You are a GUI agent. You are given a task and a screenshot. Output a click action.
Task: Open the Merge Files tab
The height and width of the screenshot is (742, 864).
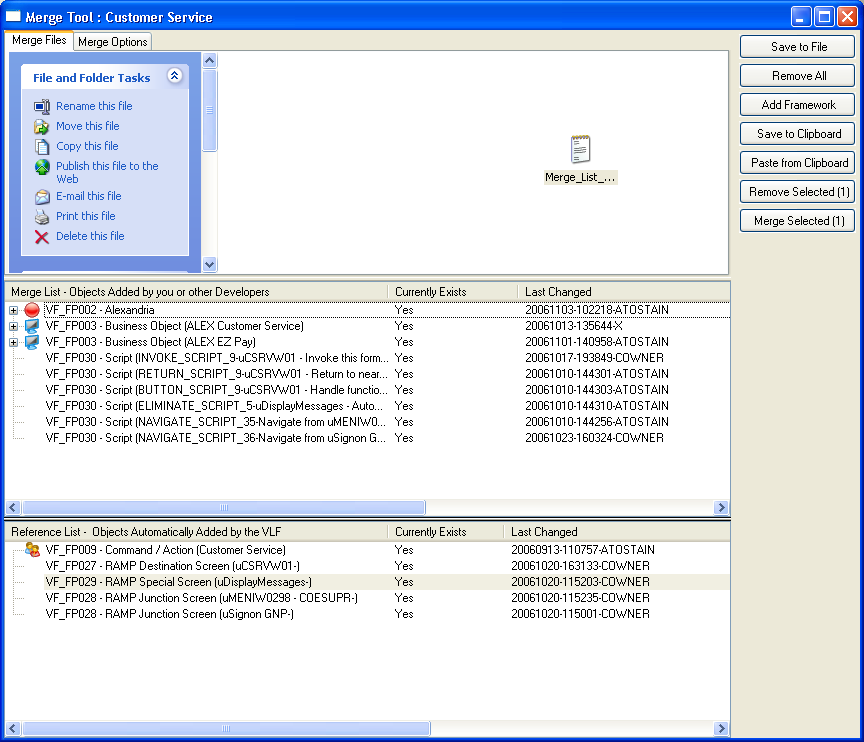(40, 41)
